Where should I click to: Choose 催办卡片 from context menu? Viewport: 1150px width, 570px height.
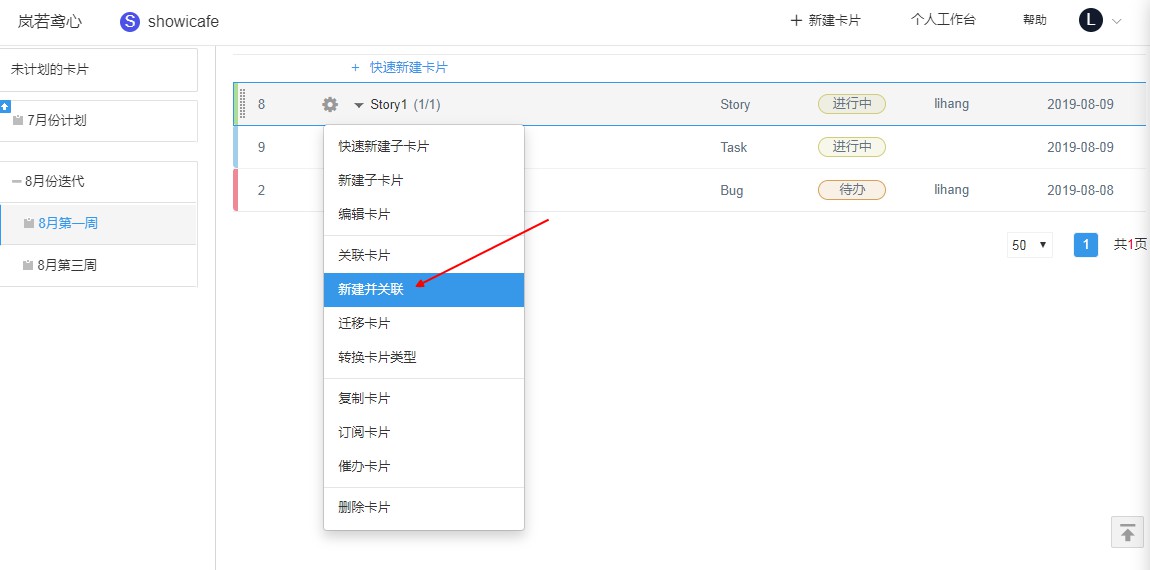pyautogui.click(x=424, y=467)
